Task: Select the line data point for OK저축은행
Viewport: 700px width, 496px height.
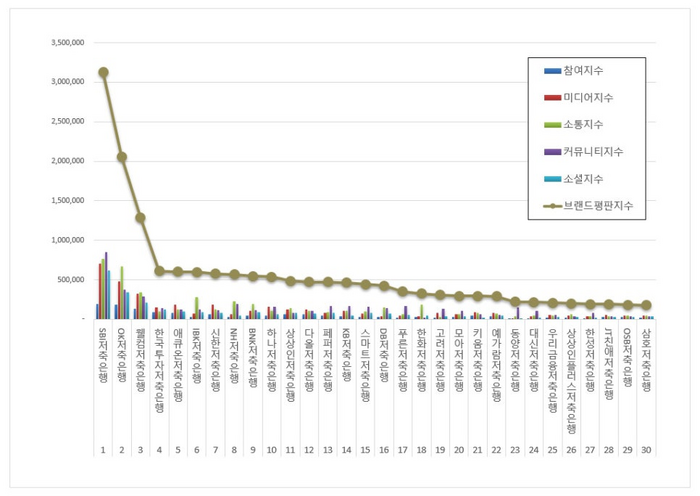Action: [x=122, y=157]
